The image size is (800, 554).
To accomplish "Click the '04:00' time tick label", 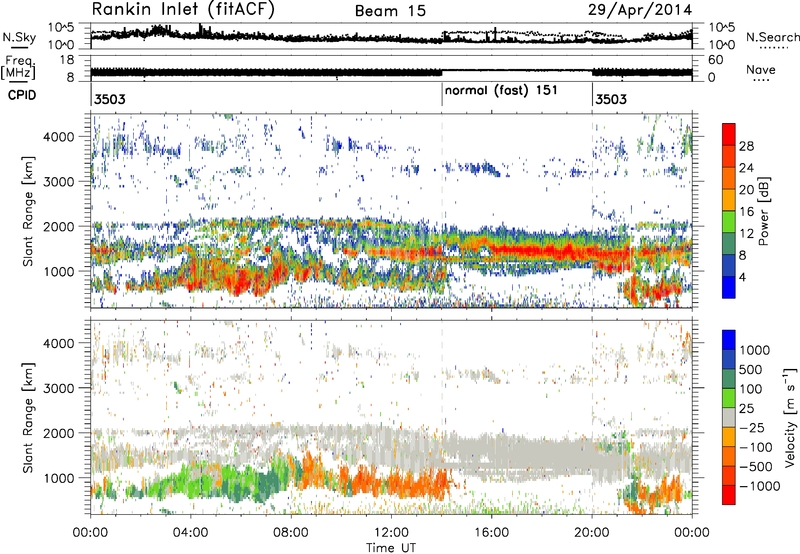I will (190, 533).
